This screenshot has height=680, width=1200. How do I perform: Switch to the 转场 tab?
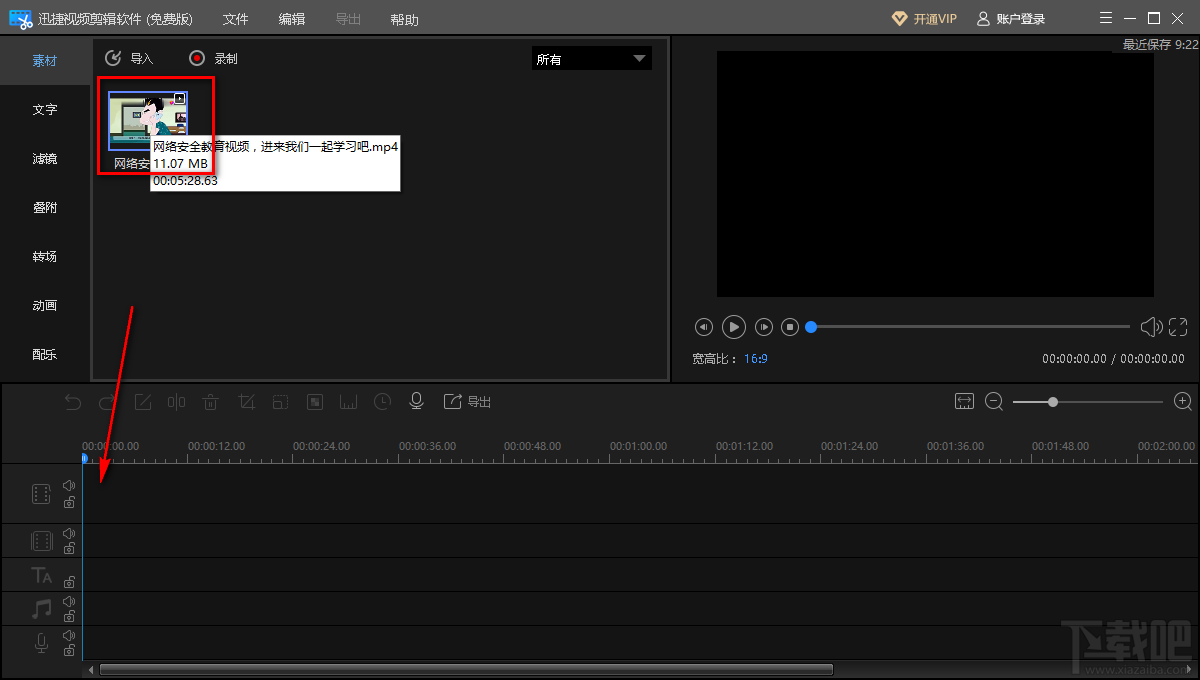[x=45, y=257]
